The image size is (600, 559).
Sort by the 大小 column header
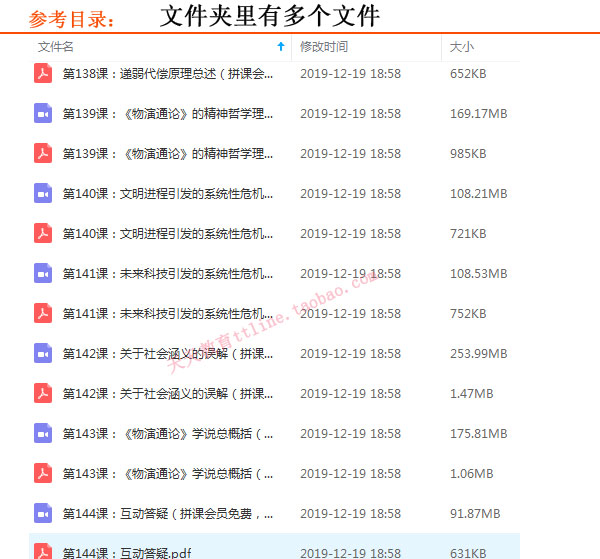pyautogui.click(x=462, y=47)
